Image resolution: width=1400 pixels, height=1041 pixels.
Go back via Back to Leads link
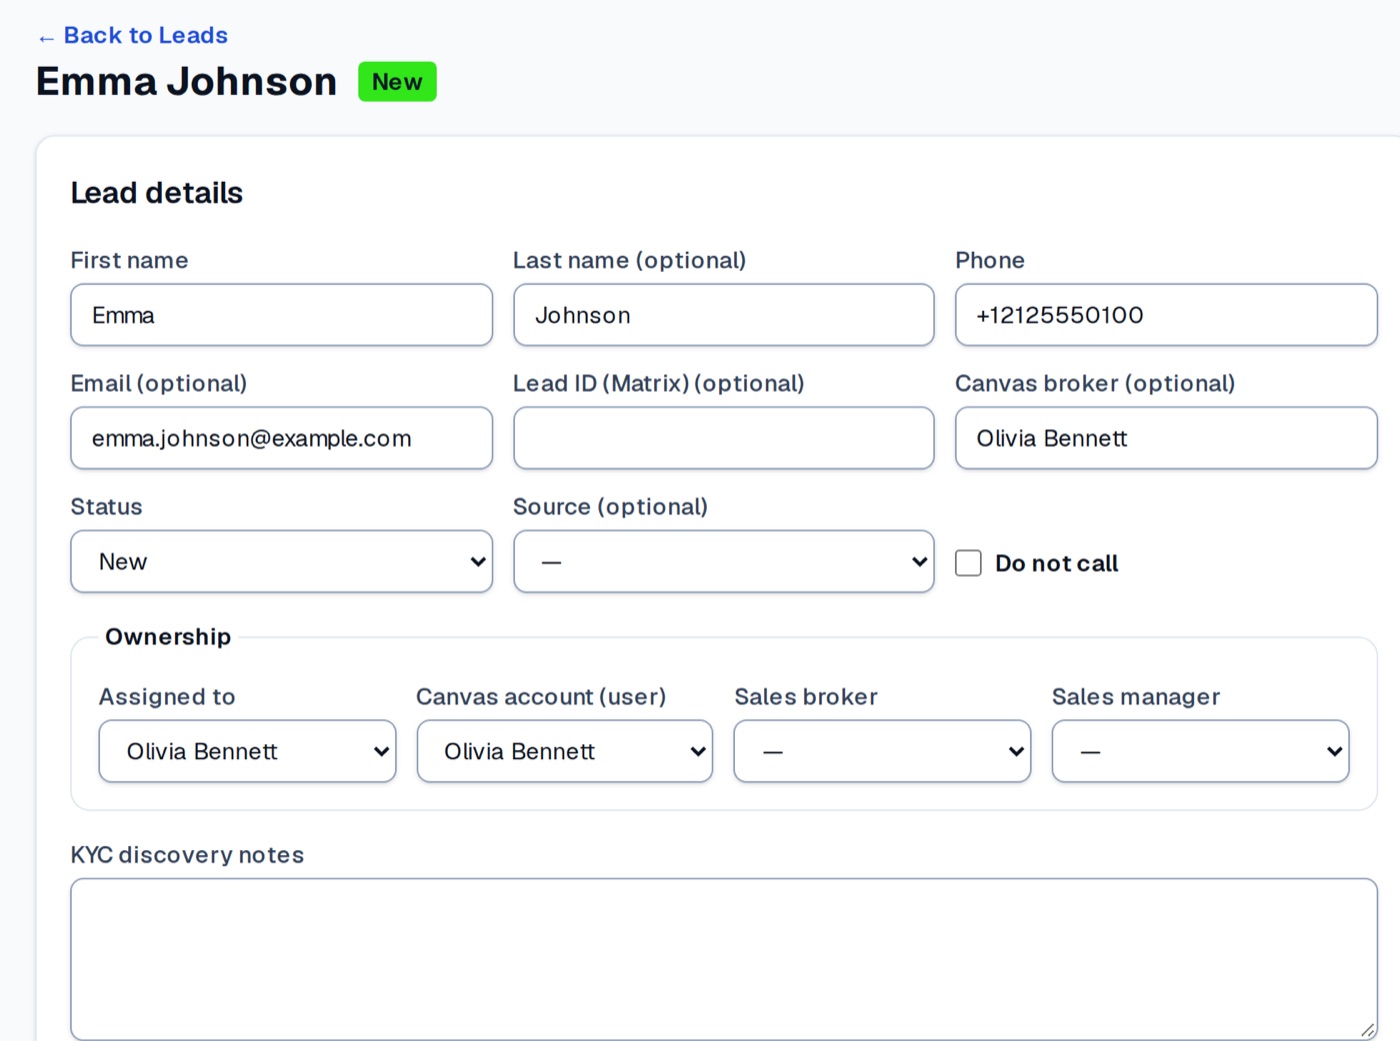tap(132, 36)
